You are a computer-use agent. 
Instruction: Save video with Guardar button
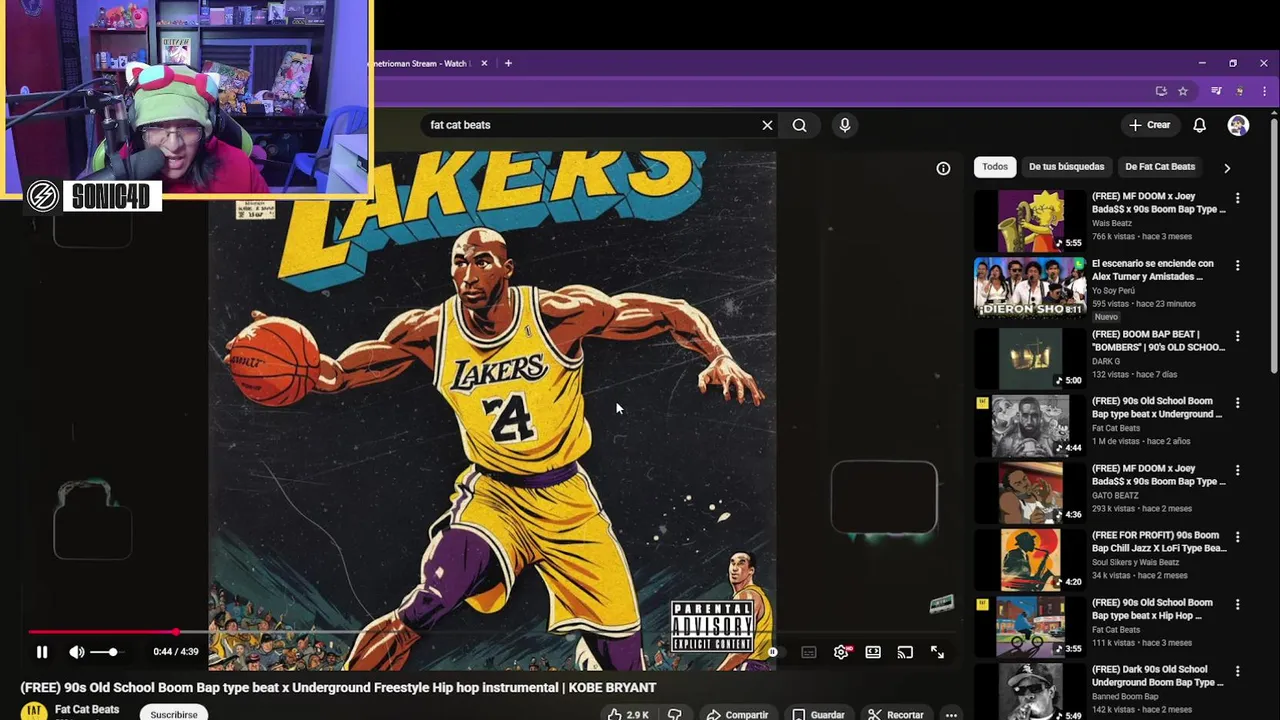point(818,714)
